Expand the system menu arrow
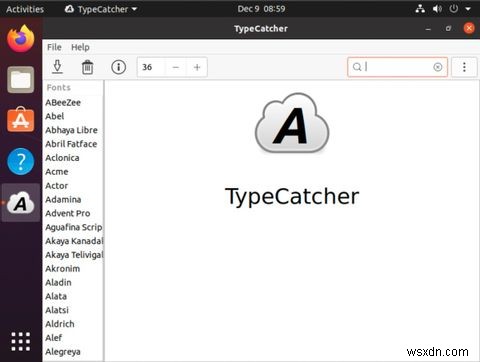The width and height of the screenshot is (480, 362). click(x=468, y=9)
